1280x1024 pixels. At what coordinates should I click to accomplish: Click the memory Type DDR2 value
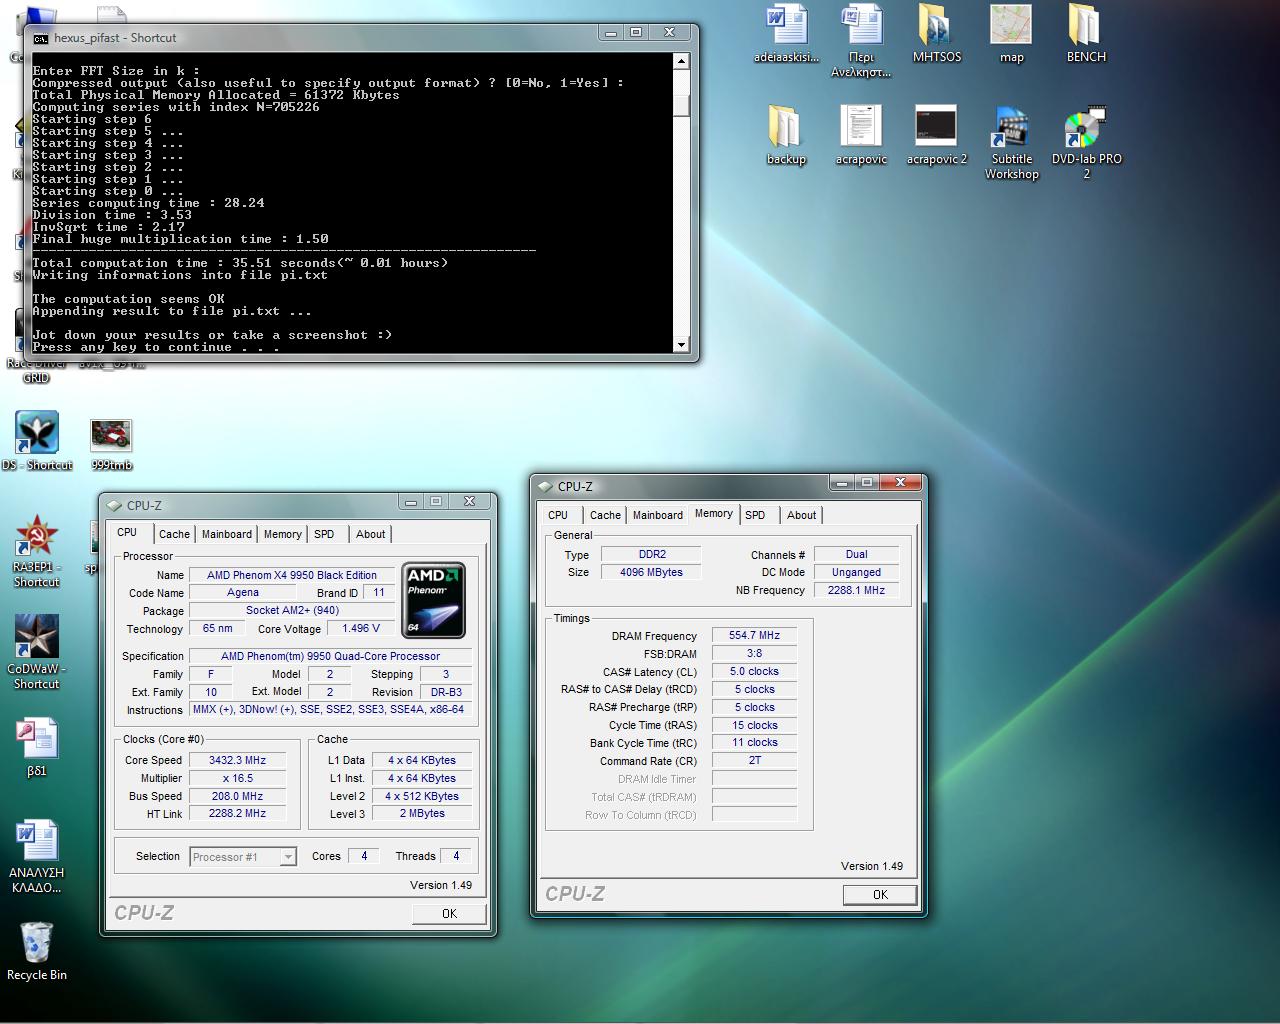[x=651, y=555]
